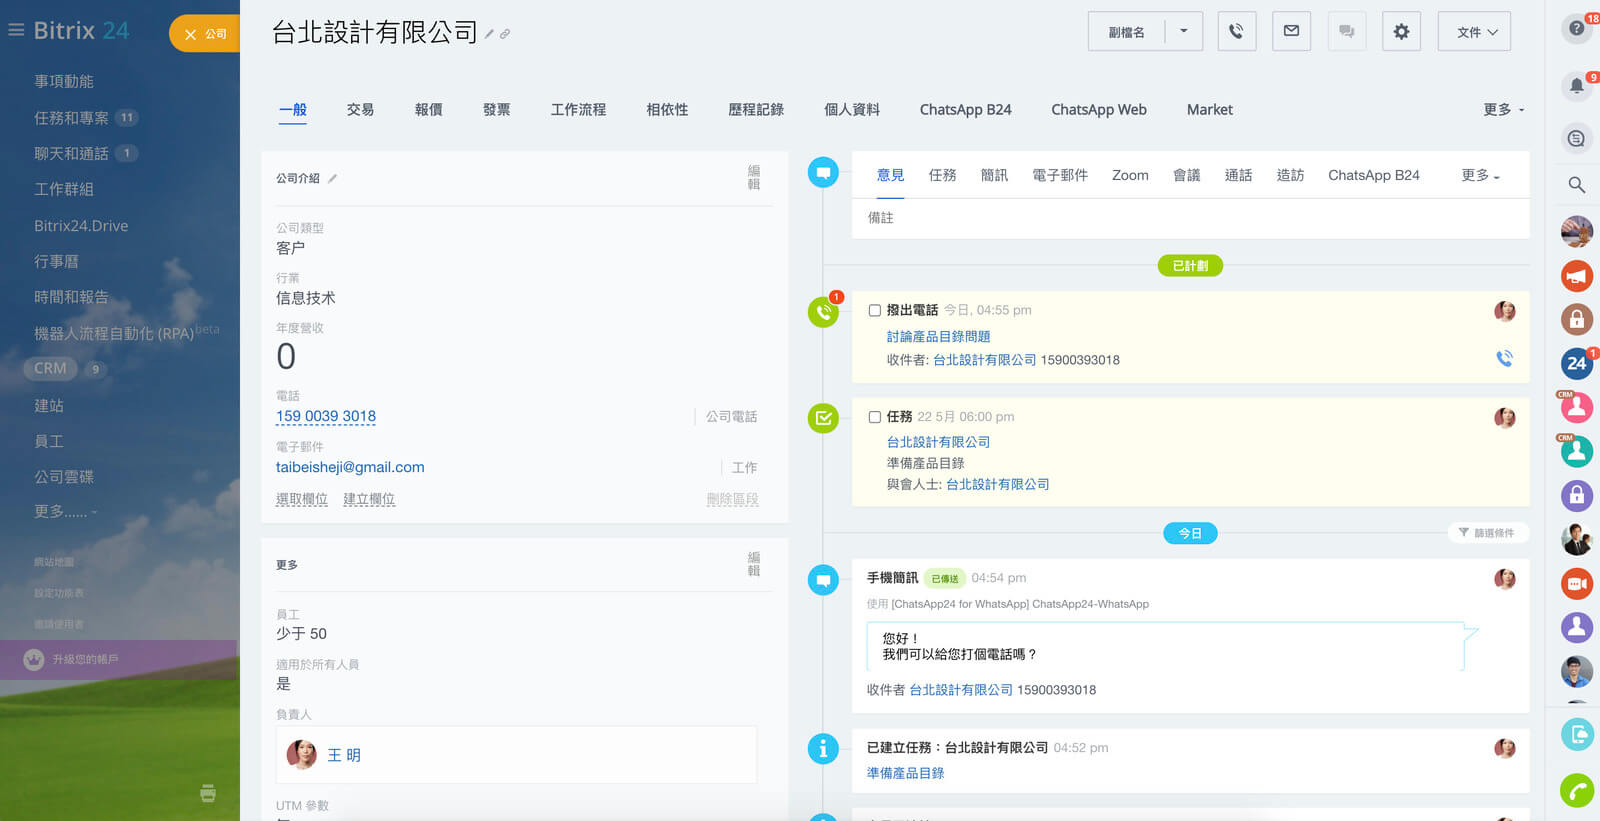Click the email envelope button in header
Image resolution: width=1600 pixels, height=821 pixels.
1291,32
